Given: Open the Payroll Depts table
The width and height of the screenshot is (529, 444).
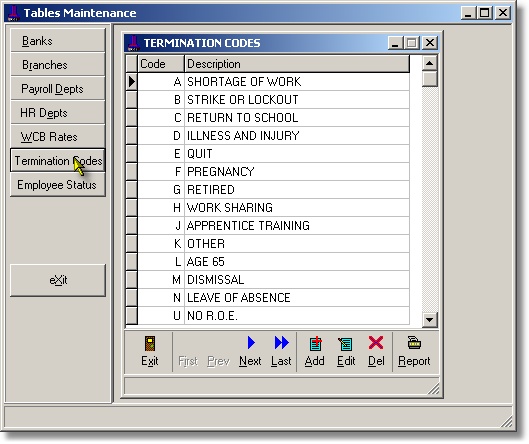Looking at the screenshot, I should [58, 89].
